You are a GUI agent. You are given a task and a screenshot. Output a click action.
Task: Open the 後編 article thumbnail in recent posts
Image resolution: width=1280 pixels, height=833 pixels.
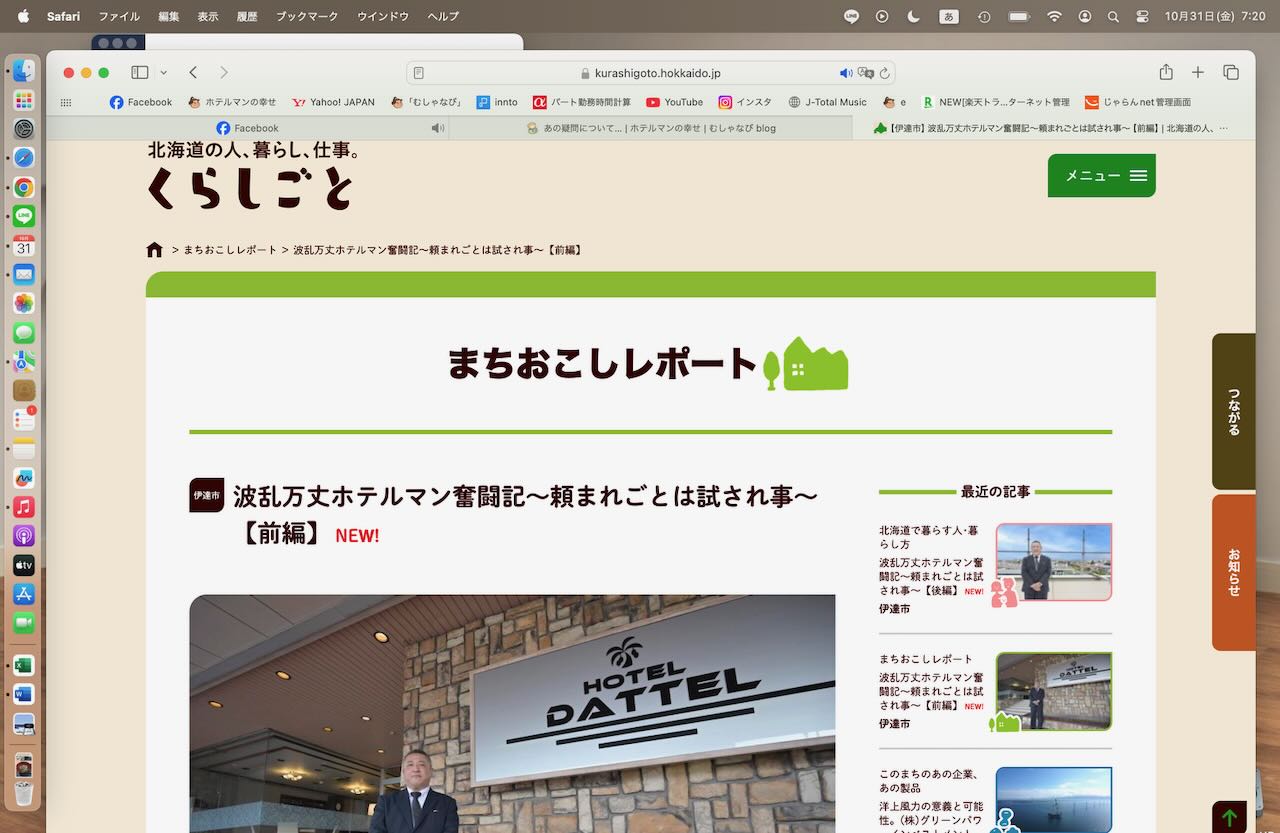point(1053,562)
